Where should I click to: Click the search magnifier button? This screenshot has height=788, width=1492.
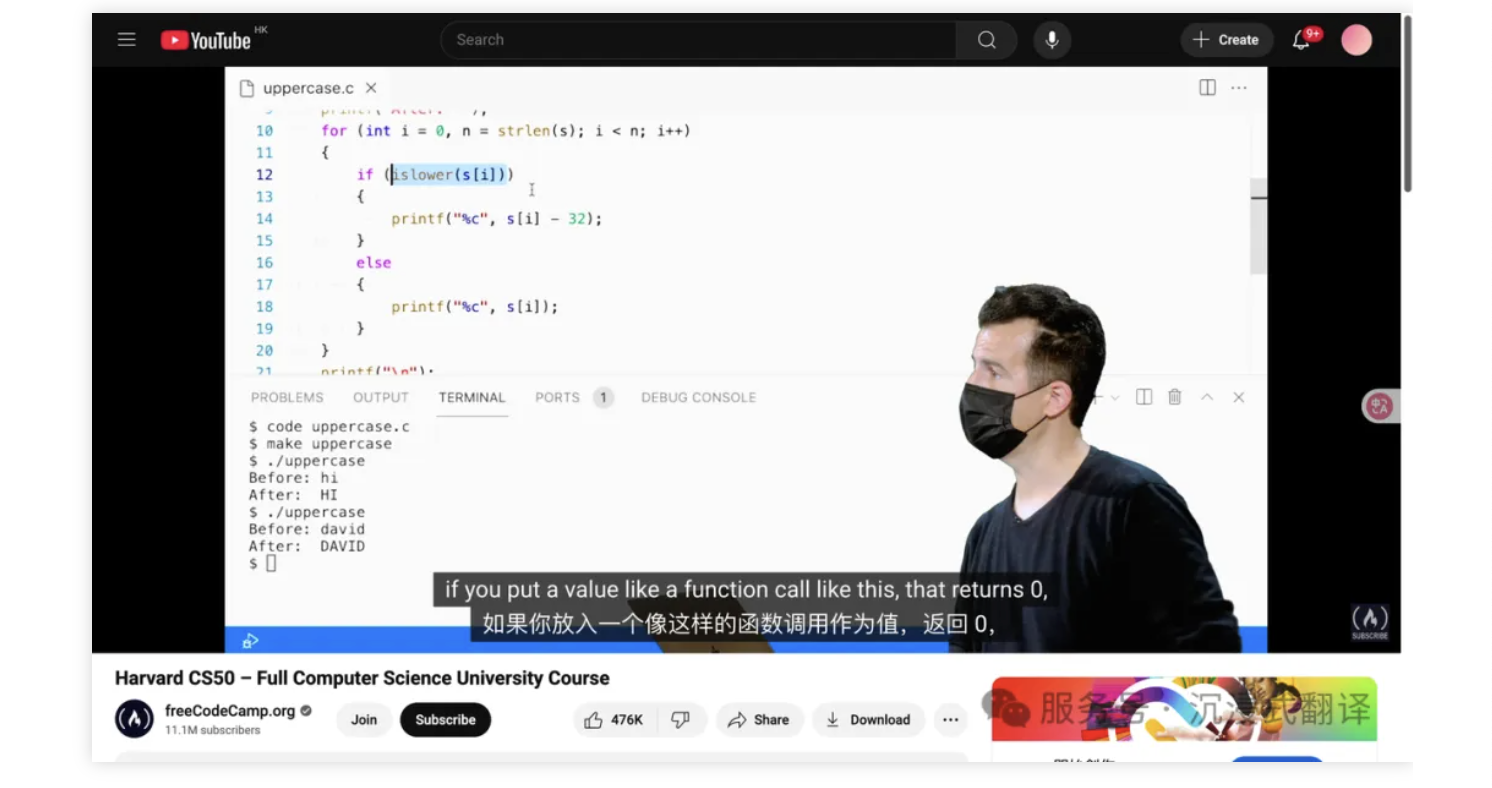[x=986, y=40]
